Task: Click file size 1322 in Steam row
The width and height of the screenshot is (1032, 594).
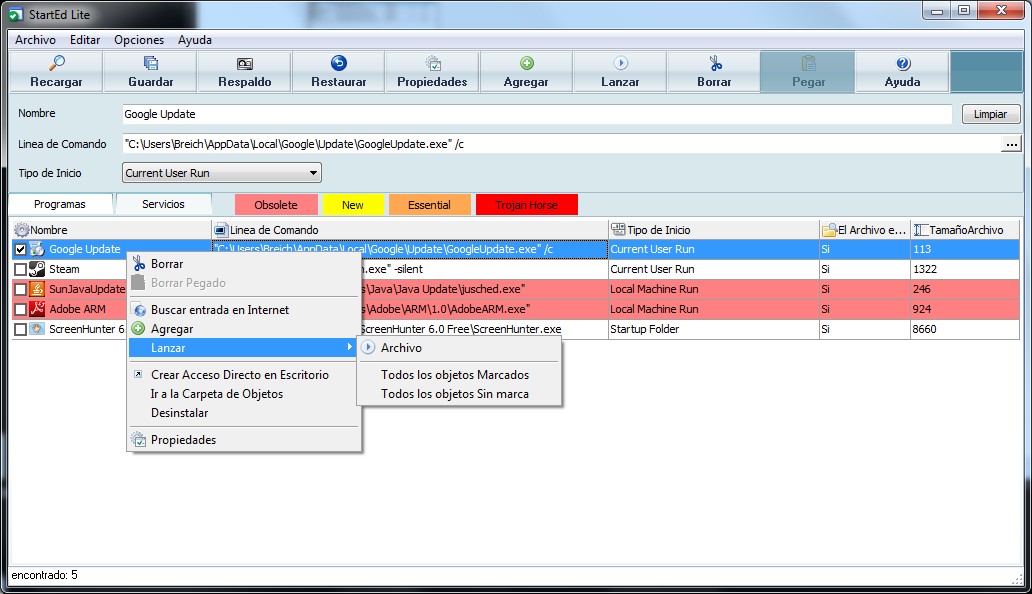Action: click(925, 269)
